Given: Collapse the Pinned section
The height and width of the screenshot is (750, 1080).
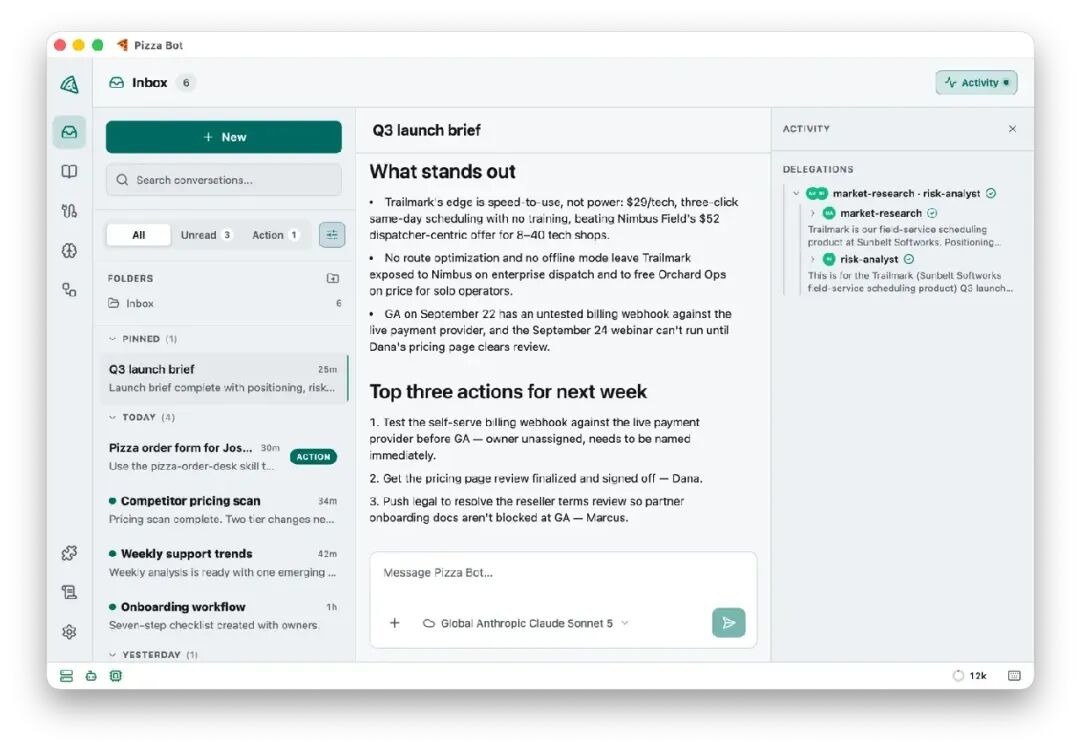Looking at the screenshot, I should point(112,339).
